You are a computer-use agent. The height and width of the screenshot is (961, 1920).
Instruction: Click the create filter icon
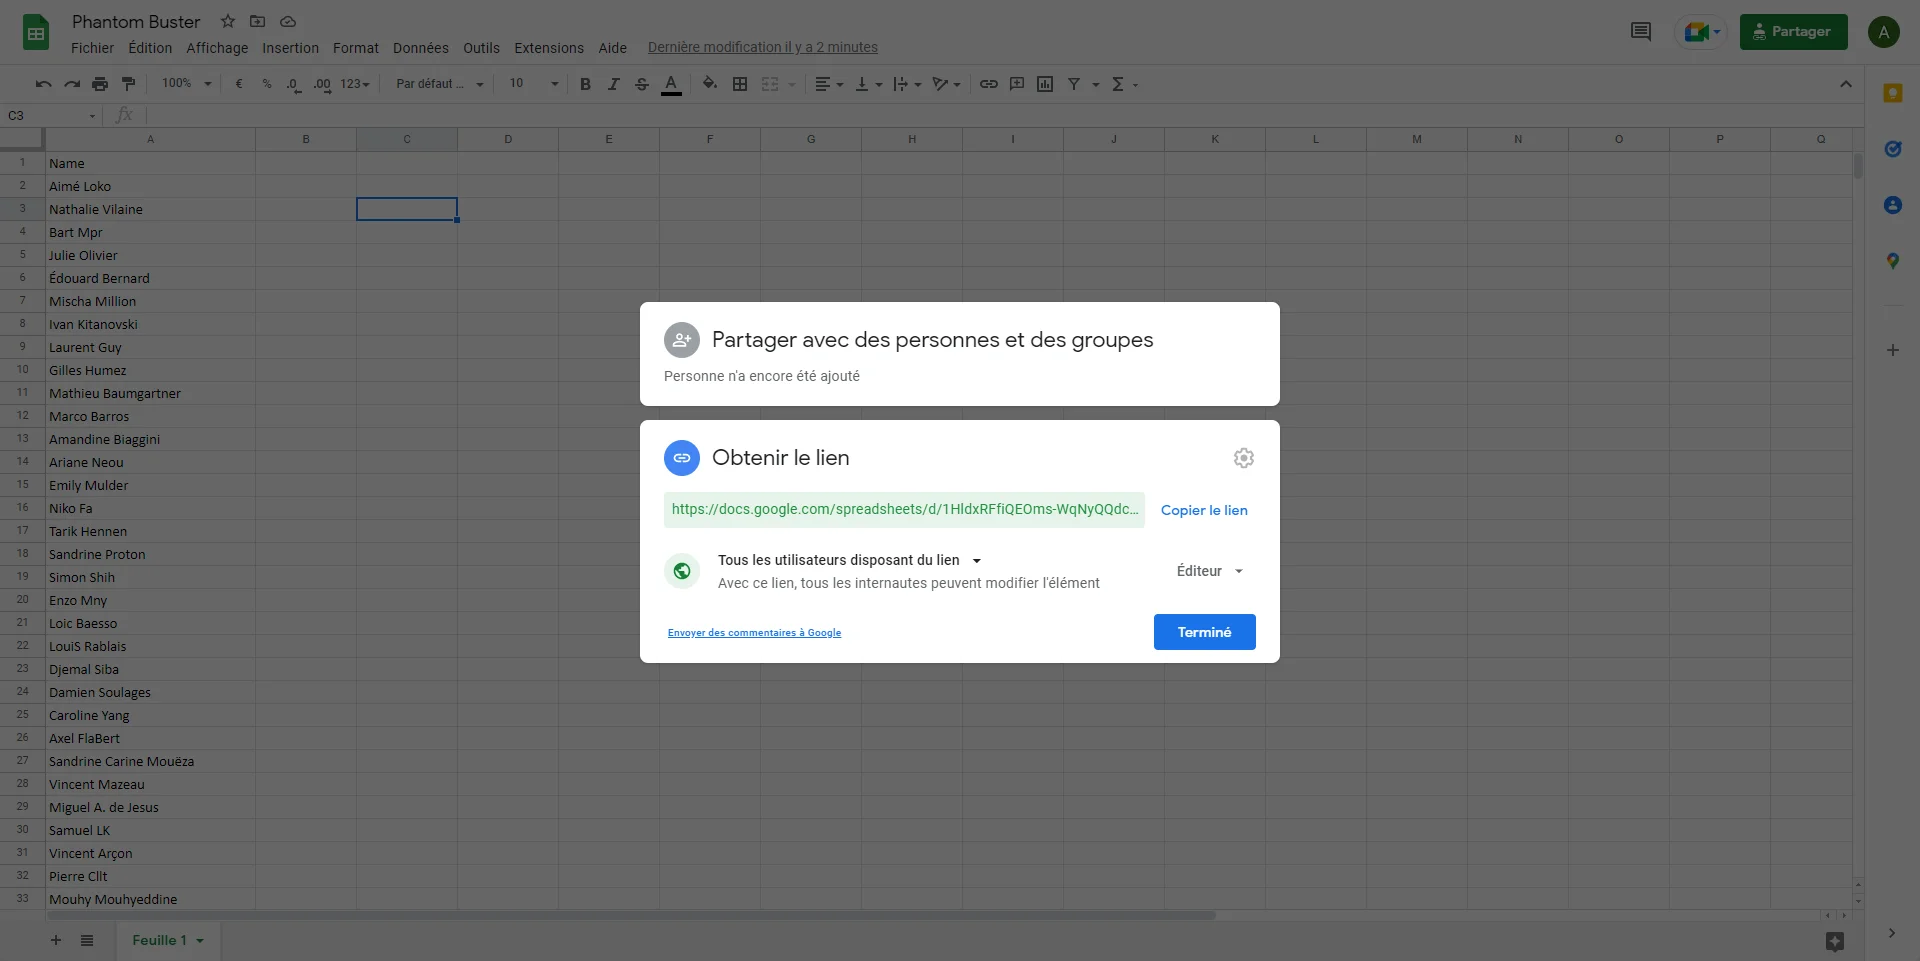(1074, 84)
